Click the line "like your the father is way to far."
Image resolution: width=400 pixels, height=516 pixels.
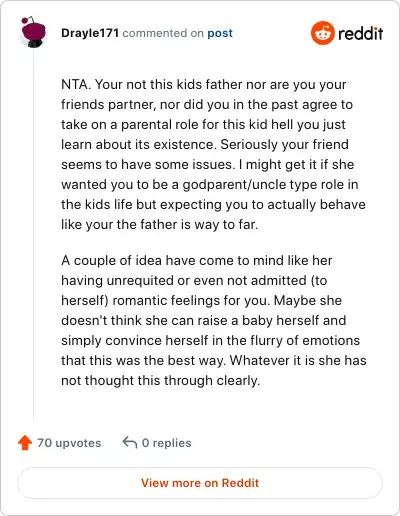tap(160, 225)
